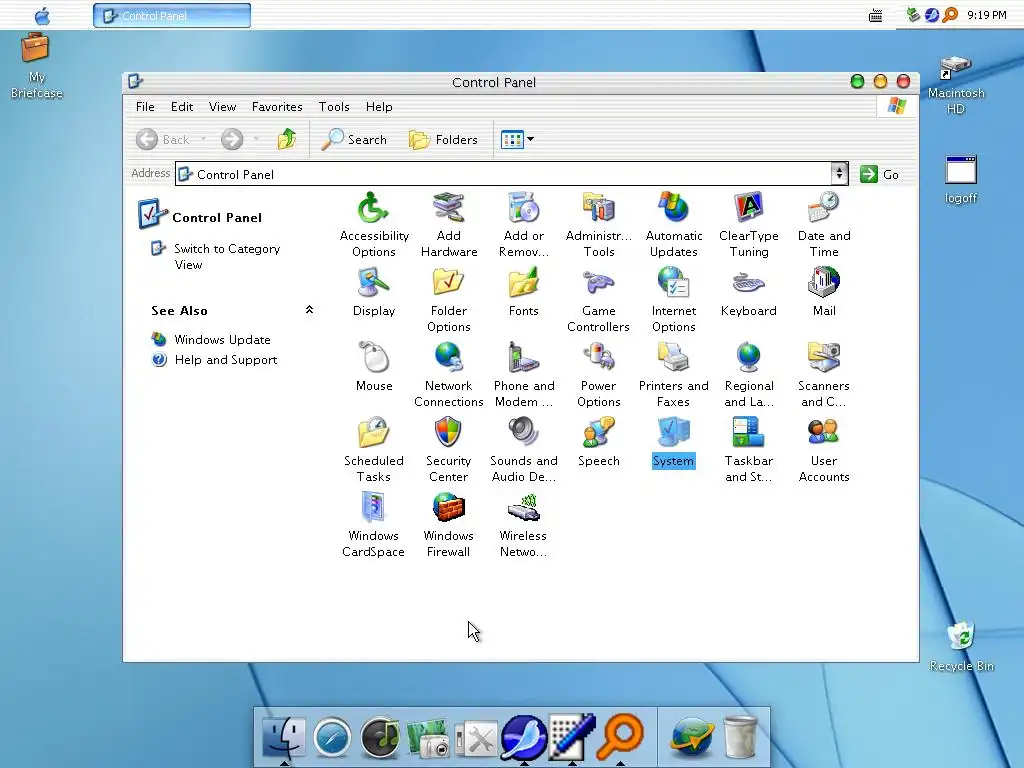Open Back button history dropdown arrow

click(203, 139)
